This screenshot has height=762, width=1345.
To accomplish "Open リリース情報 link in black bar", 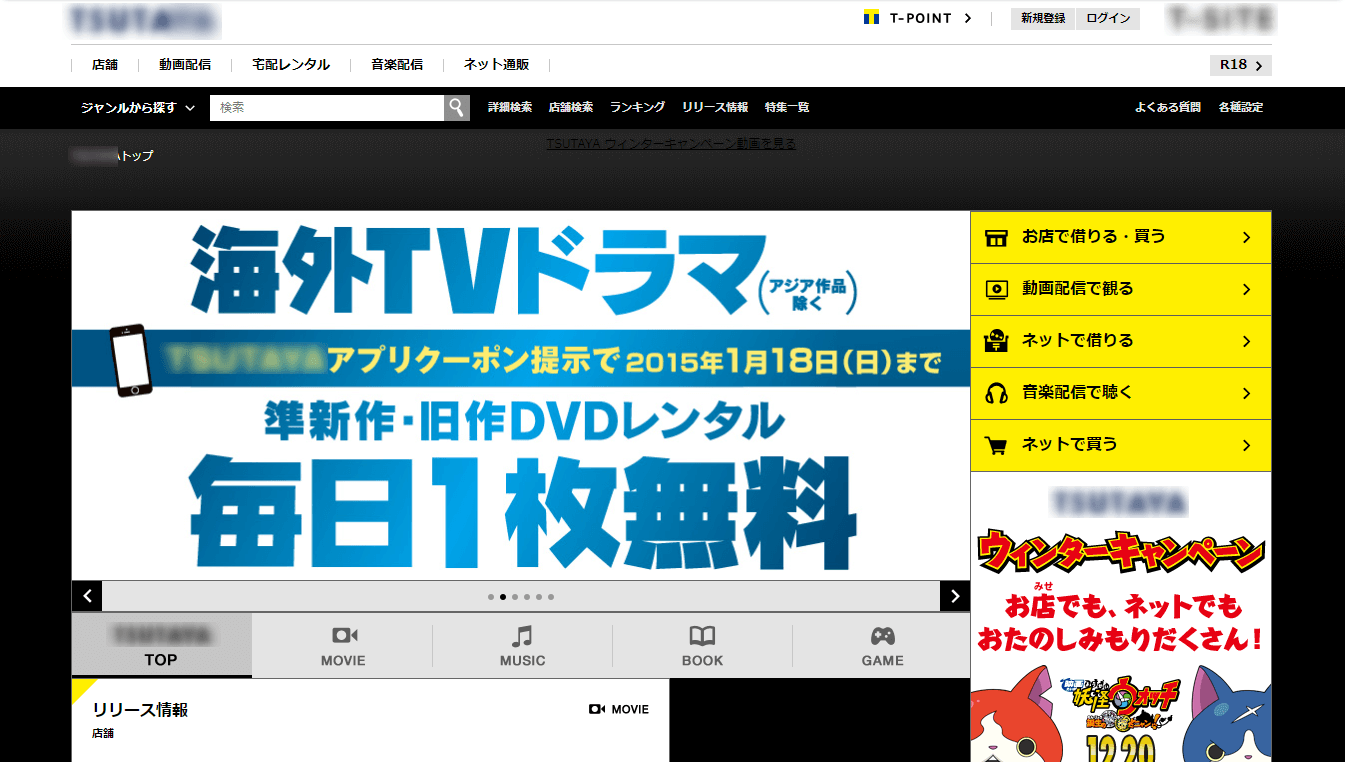I will click(715, 107).
